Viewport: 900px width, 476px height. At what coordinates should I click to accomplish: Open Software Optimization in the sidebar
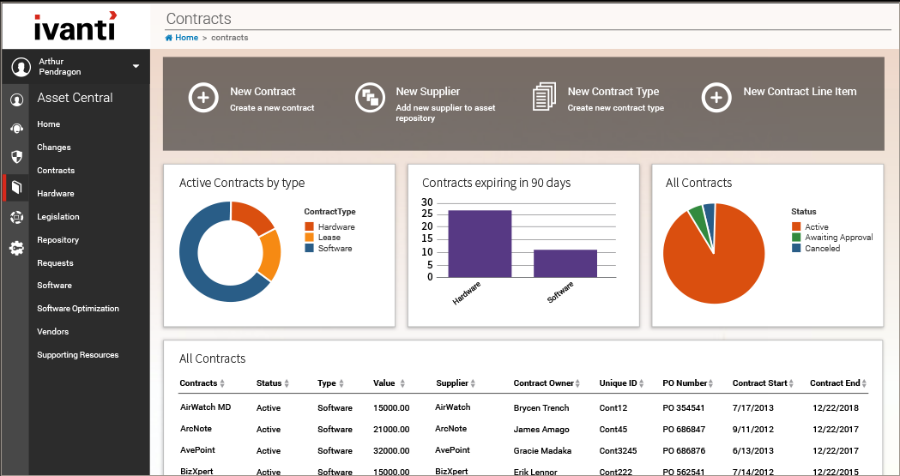pos(78,308)
